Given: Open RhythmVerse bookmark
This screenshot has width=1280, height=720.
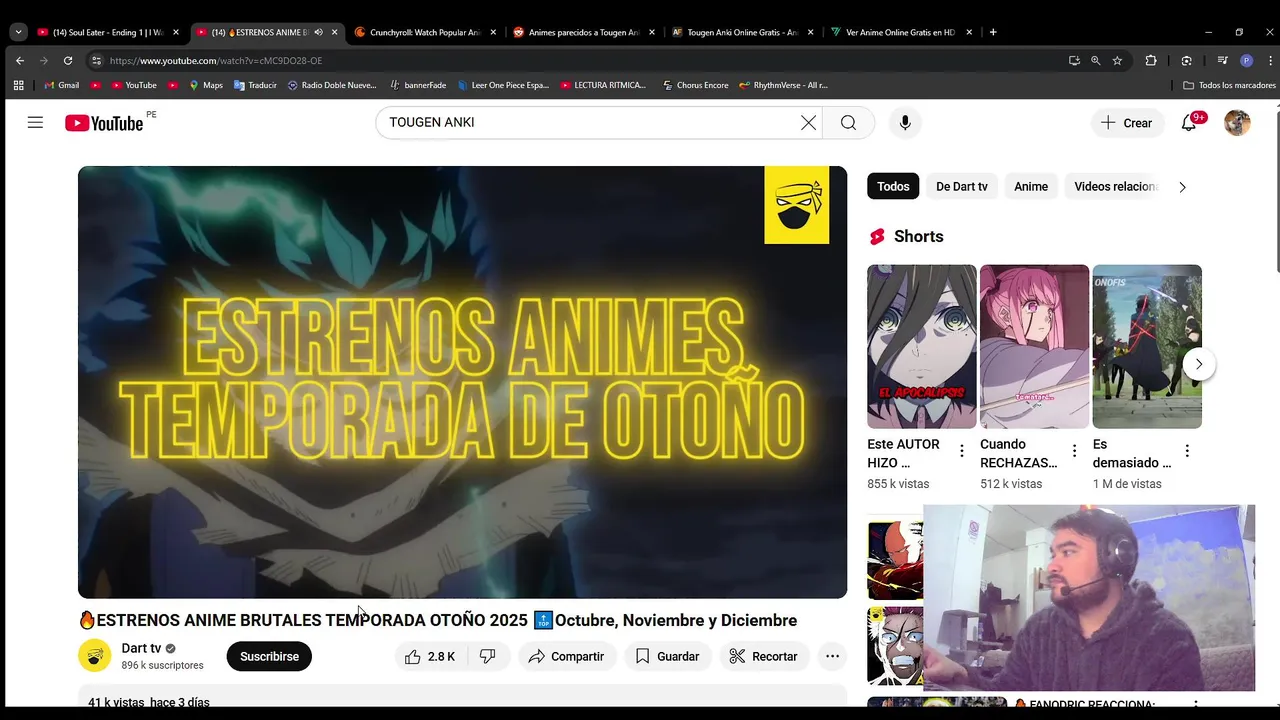Looking at the screenshot, I should pos(783,85).
